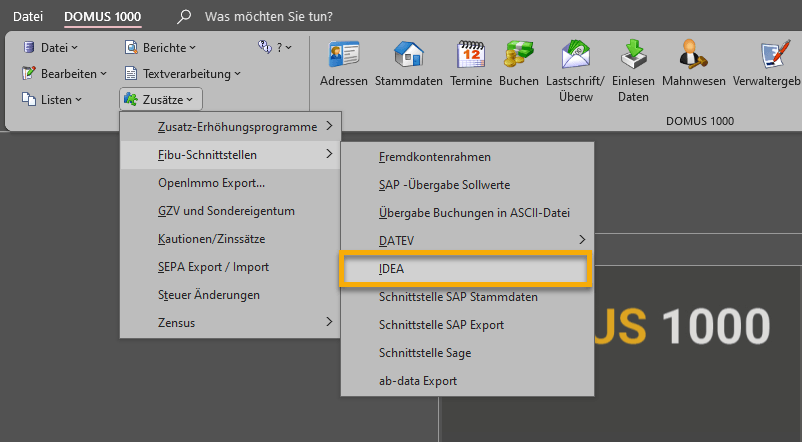Click the 'Was möchten Sie tun?' search field

tap(269, 16)
